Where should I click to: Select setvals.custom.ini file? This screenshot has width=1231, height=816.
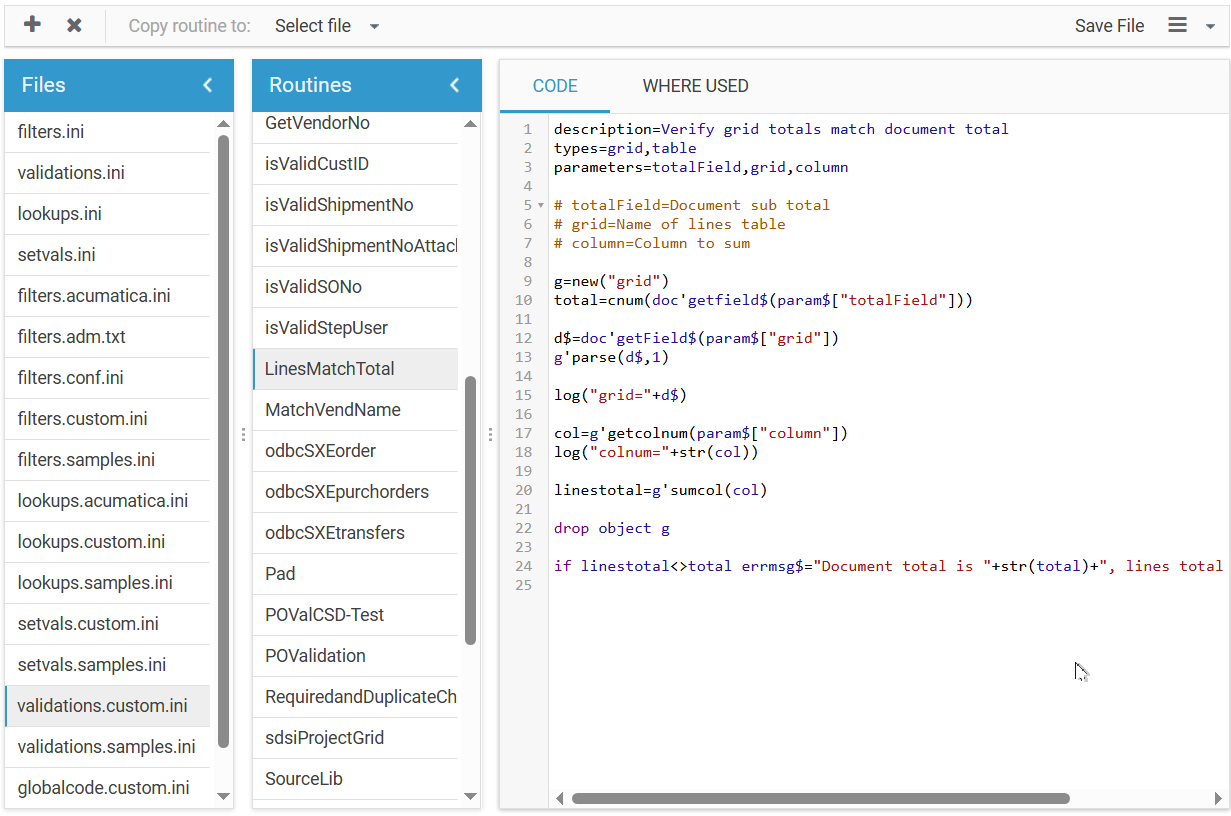(x=107, y=624)
